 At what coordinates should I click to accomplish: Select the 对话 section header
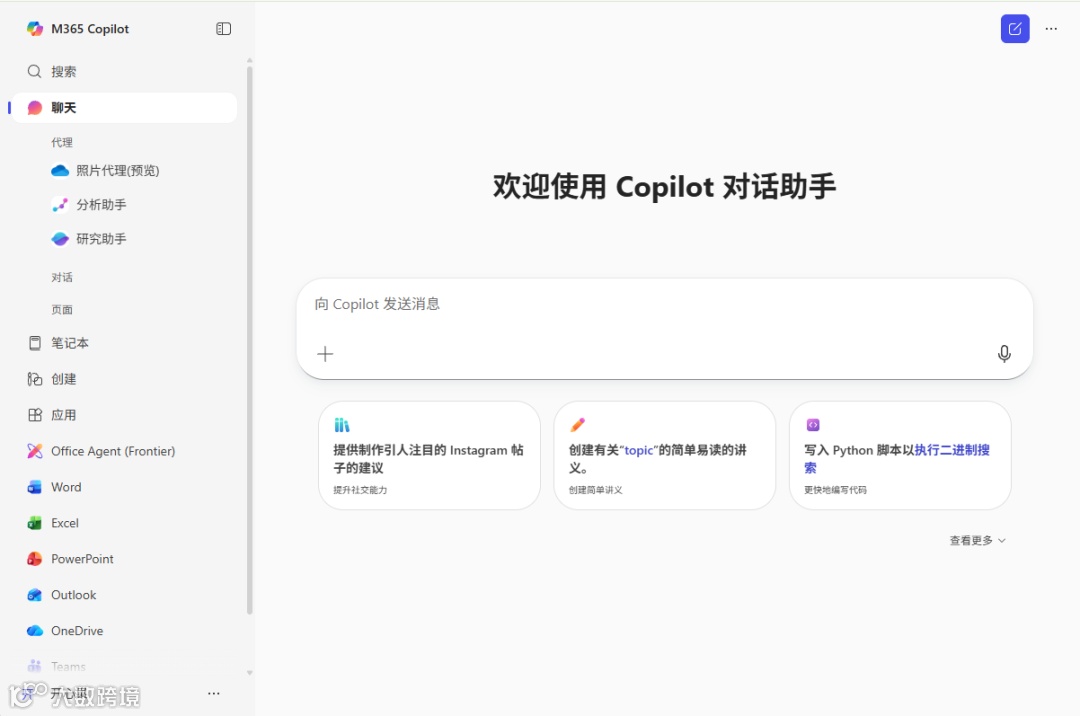coord(62,277)
